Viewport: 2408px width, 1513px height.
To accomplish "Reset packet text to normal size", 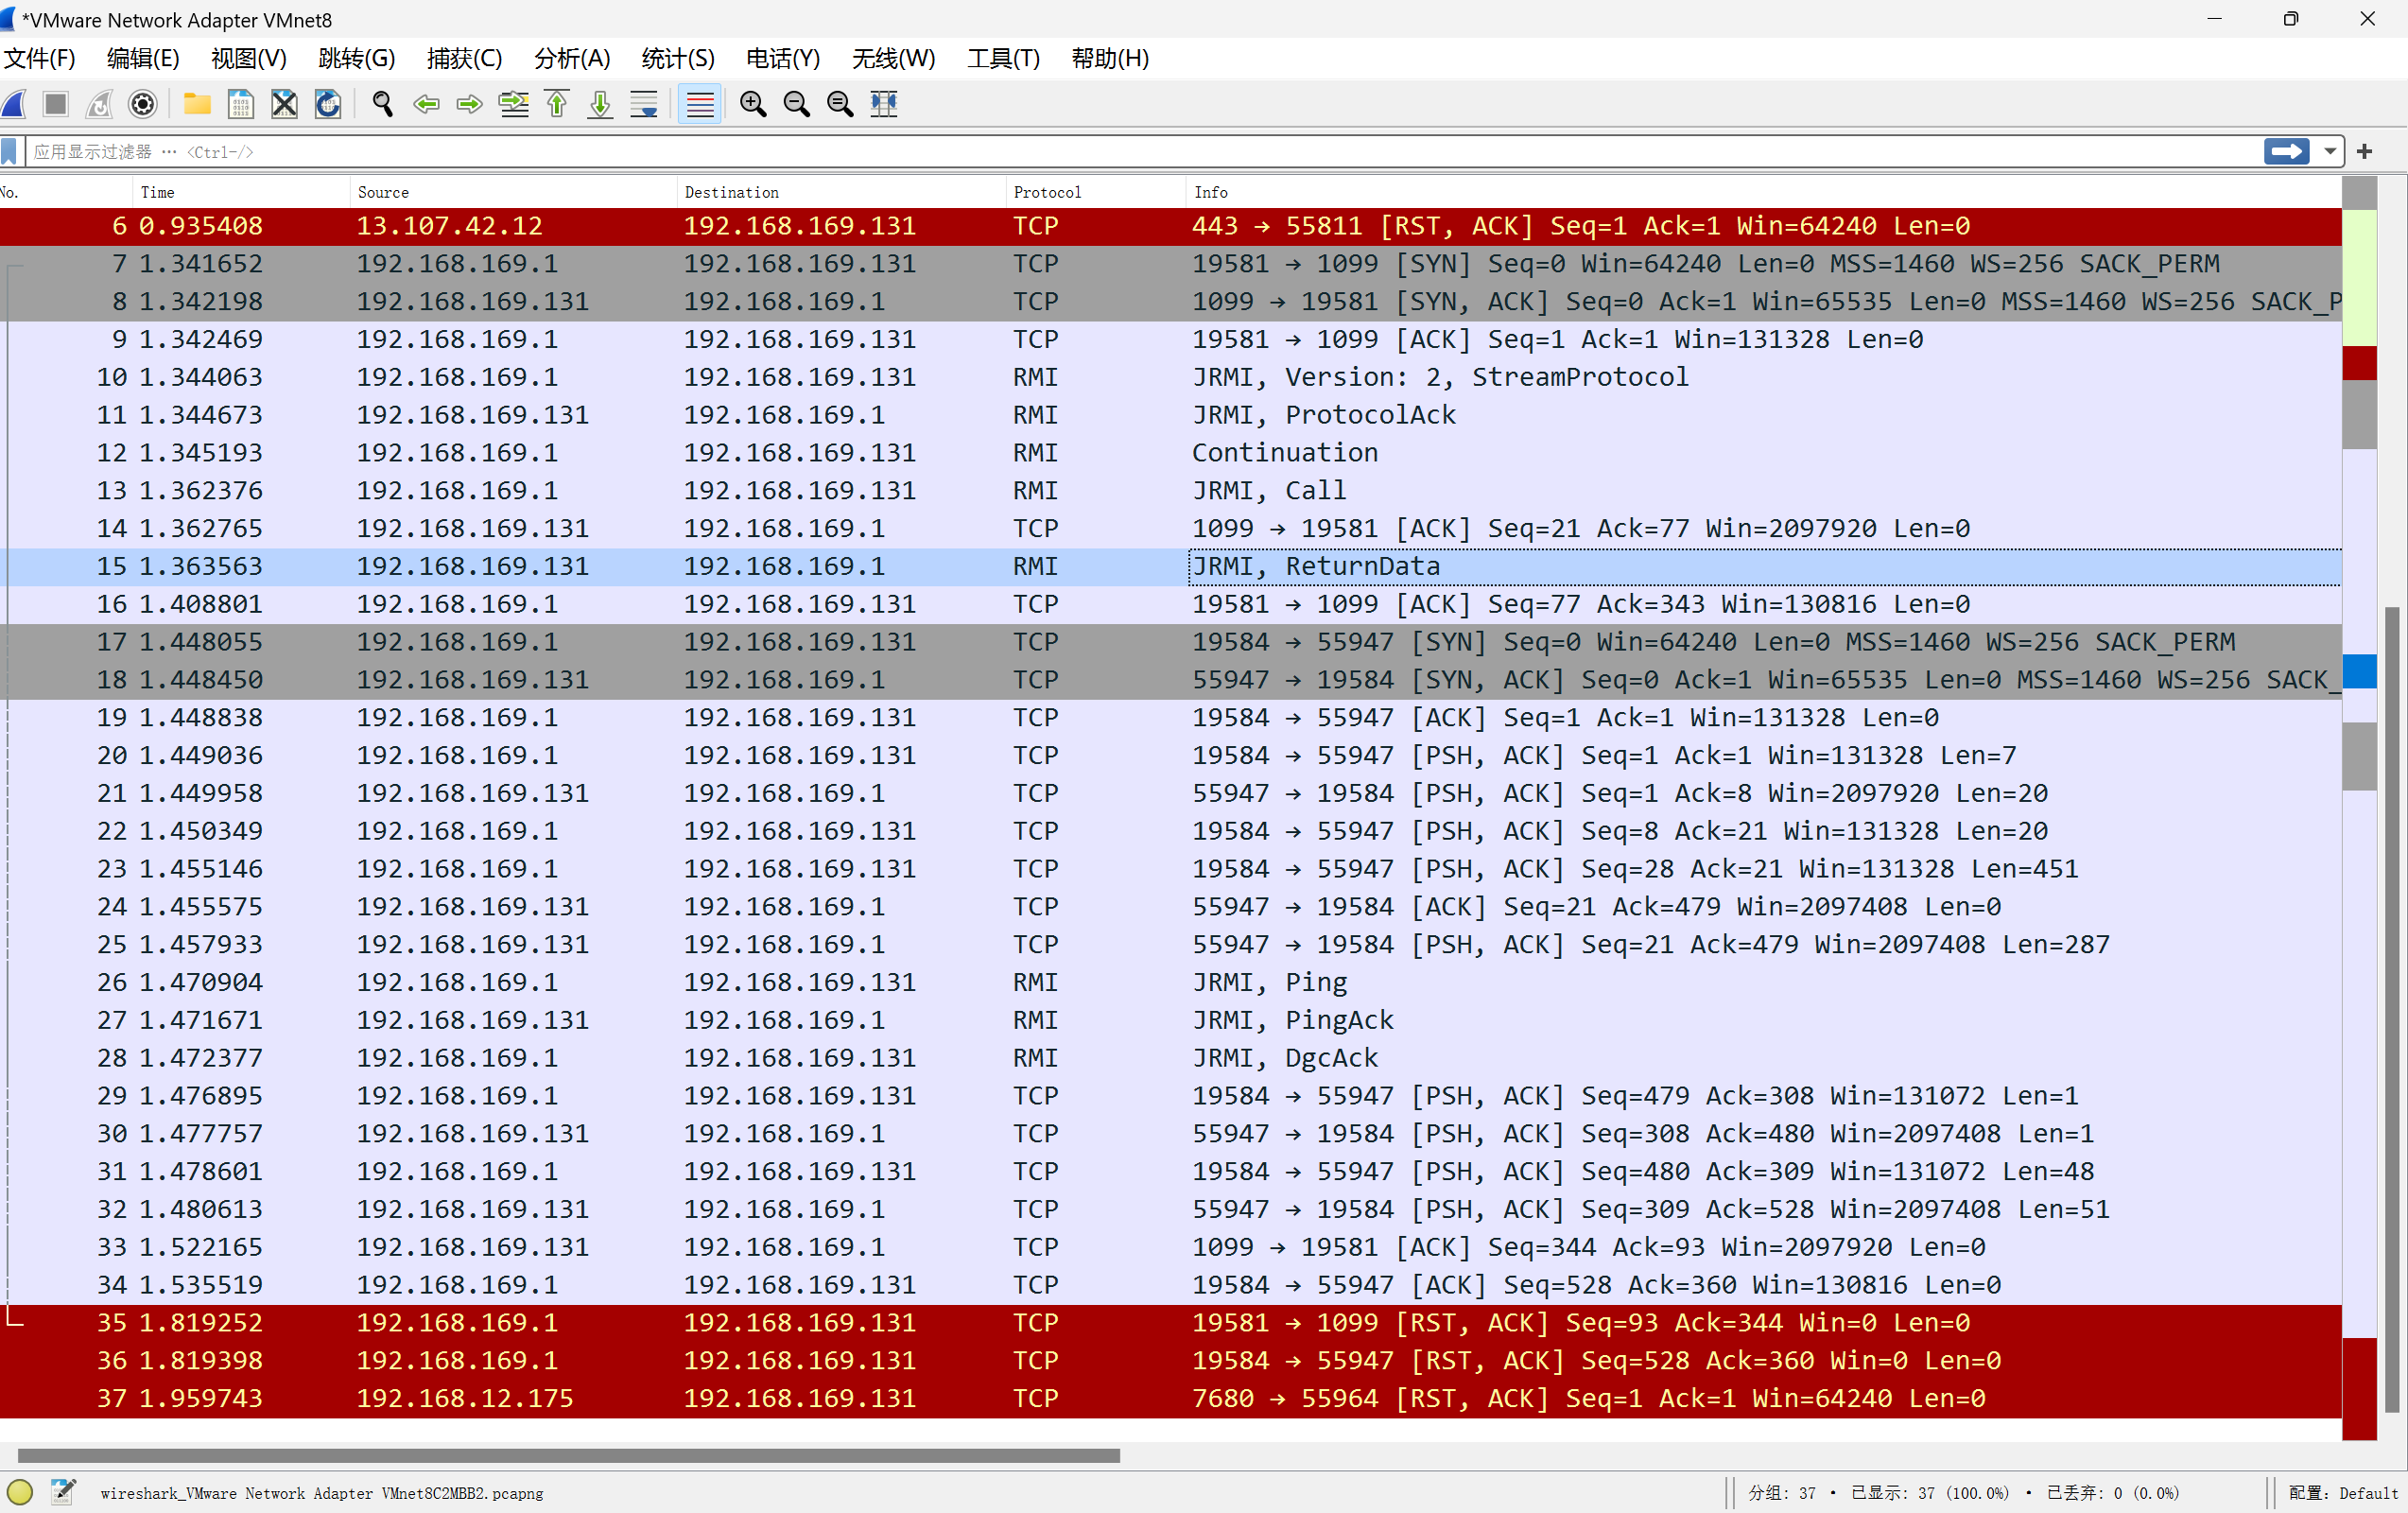I will [x=840, y=104].
